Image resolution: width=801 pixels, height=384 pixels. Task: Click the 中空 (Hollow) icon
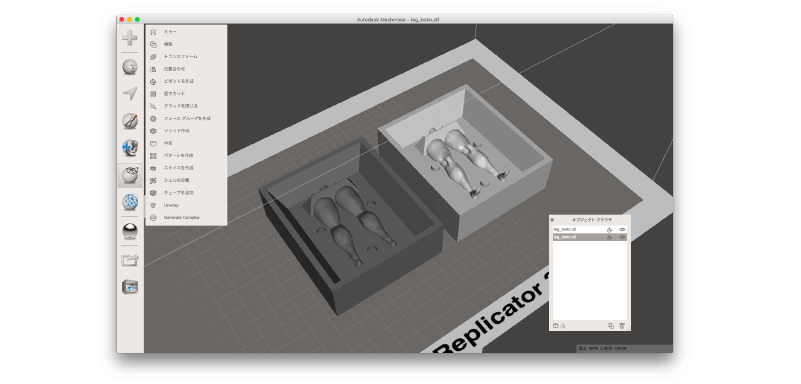click(x=153, y=143)
